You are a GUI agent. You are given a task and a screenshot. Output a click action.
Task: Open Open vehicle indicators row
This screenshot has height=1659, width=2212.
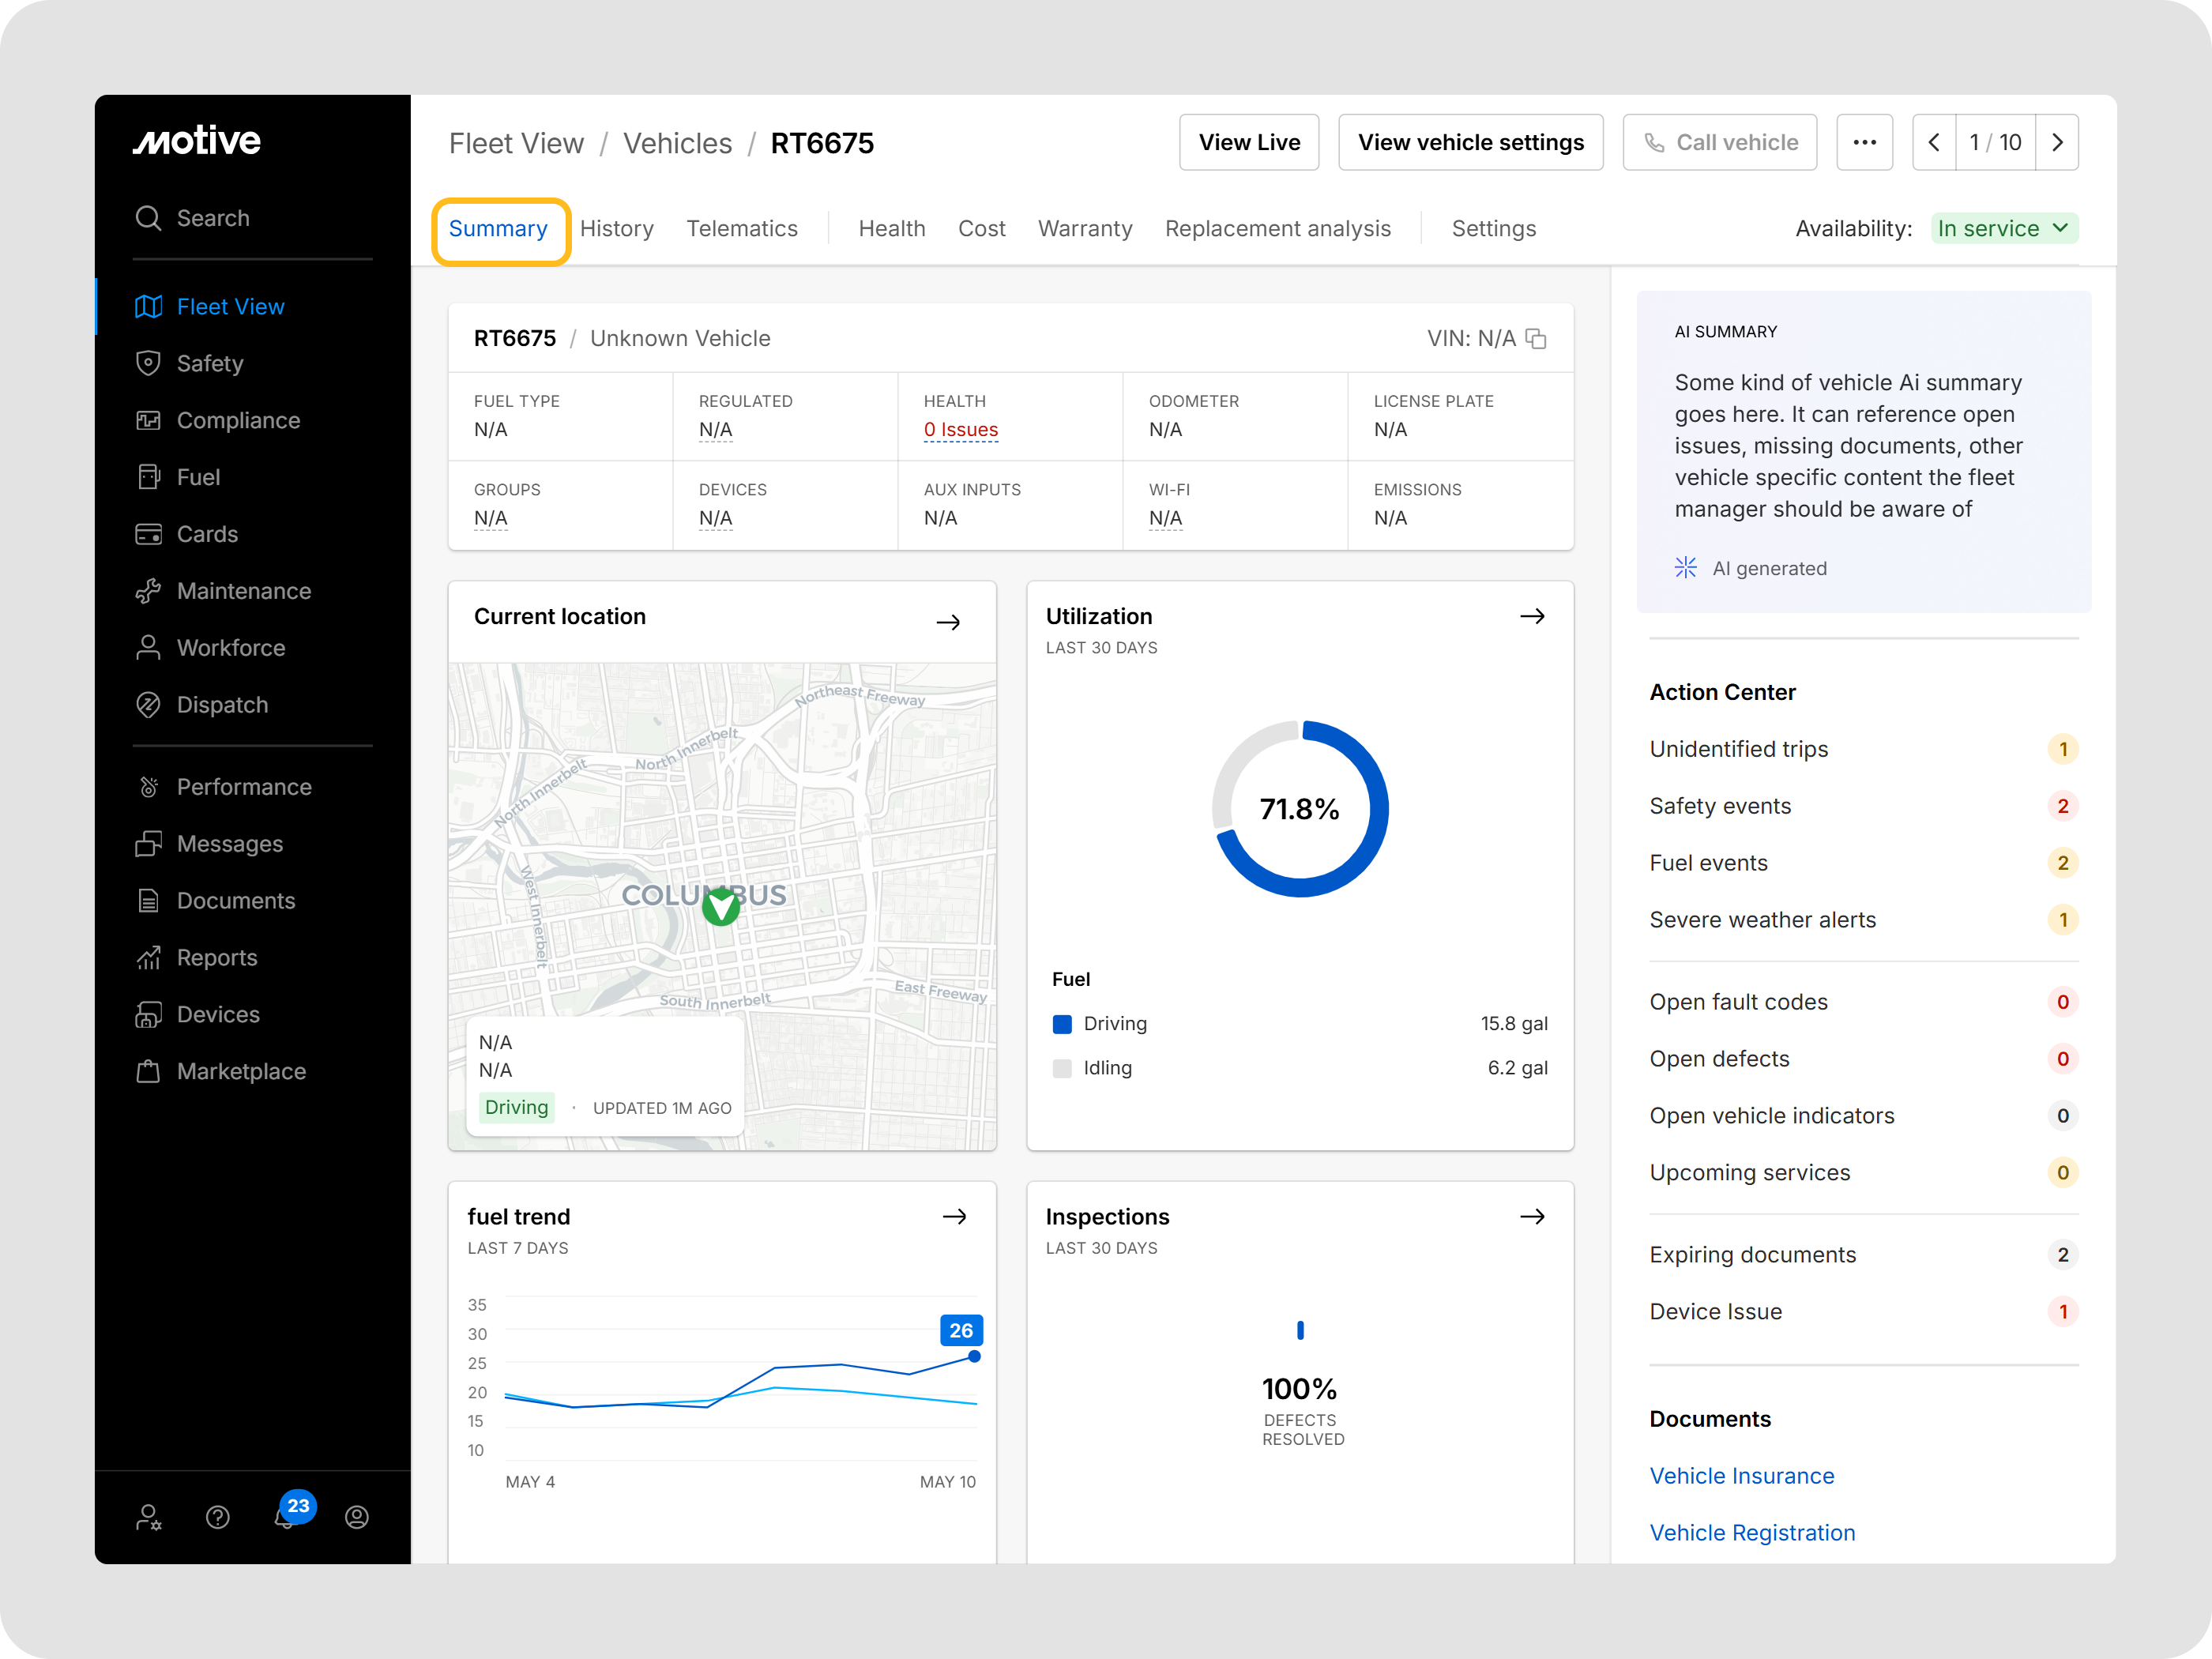pyautogui.click(x=1864, y=1116)
